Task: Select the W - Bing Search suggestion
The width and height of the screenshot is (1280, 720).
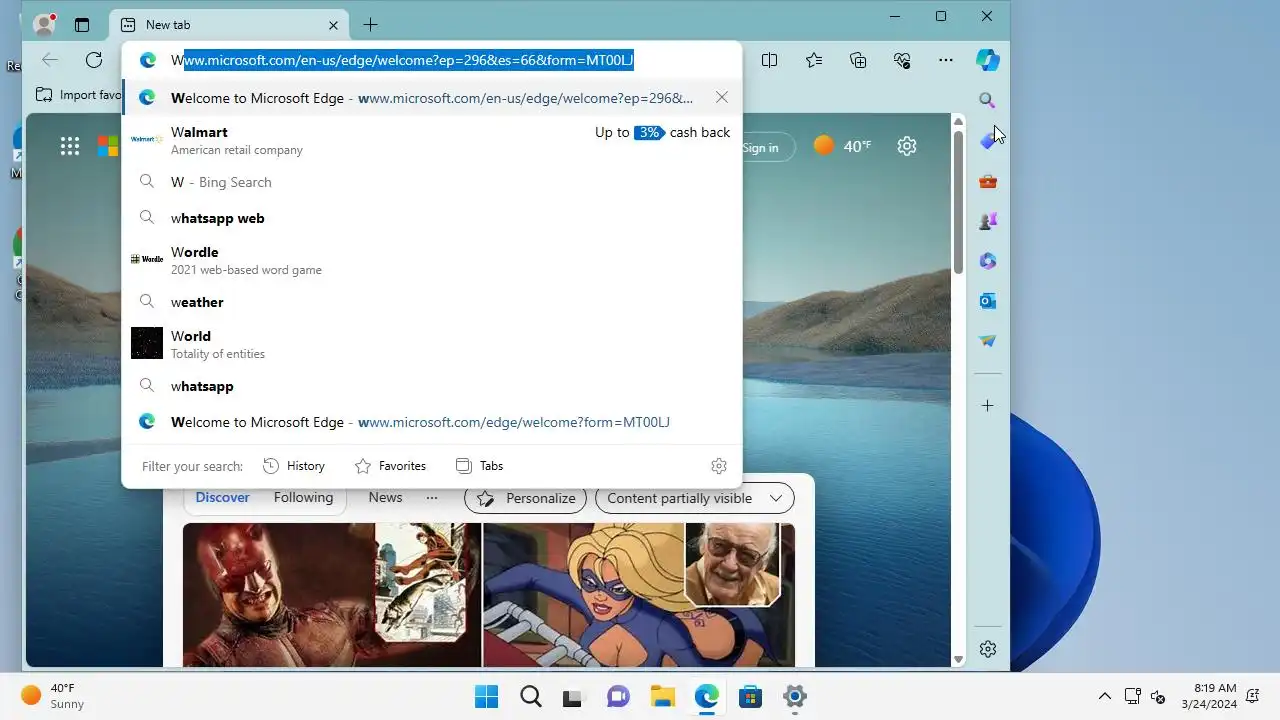Action: pos(432,182)
